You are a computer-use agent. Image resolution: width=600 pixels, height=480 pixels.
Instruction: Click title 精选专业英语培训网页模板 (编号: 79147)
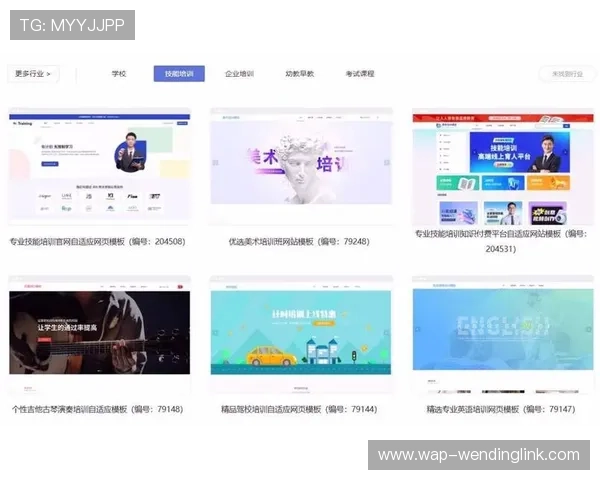coord(501,409)
